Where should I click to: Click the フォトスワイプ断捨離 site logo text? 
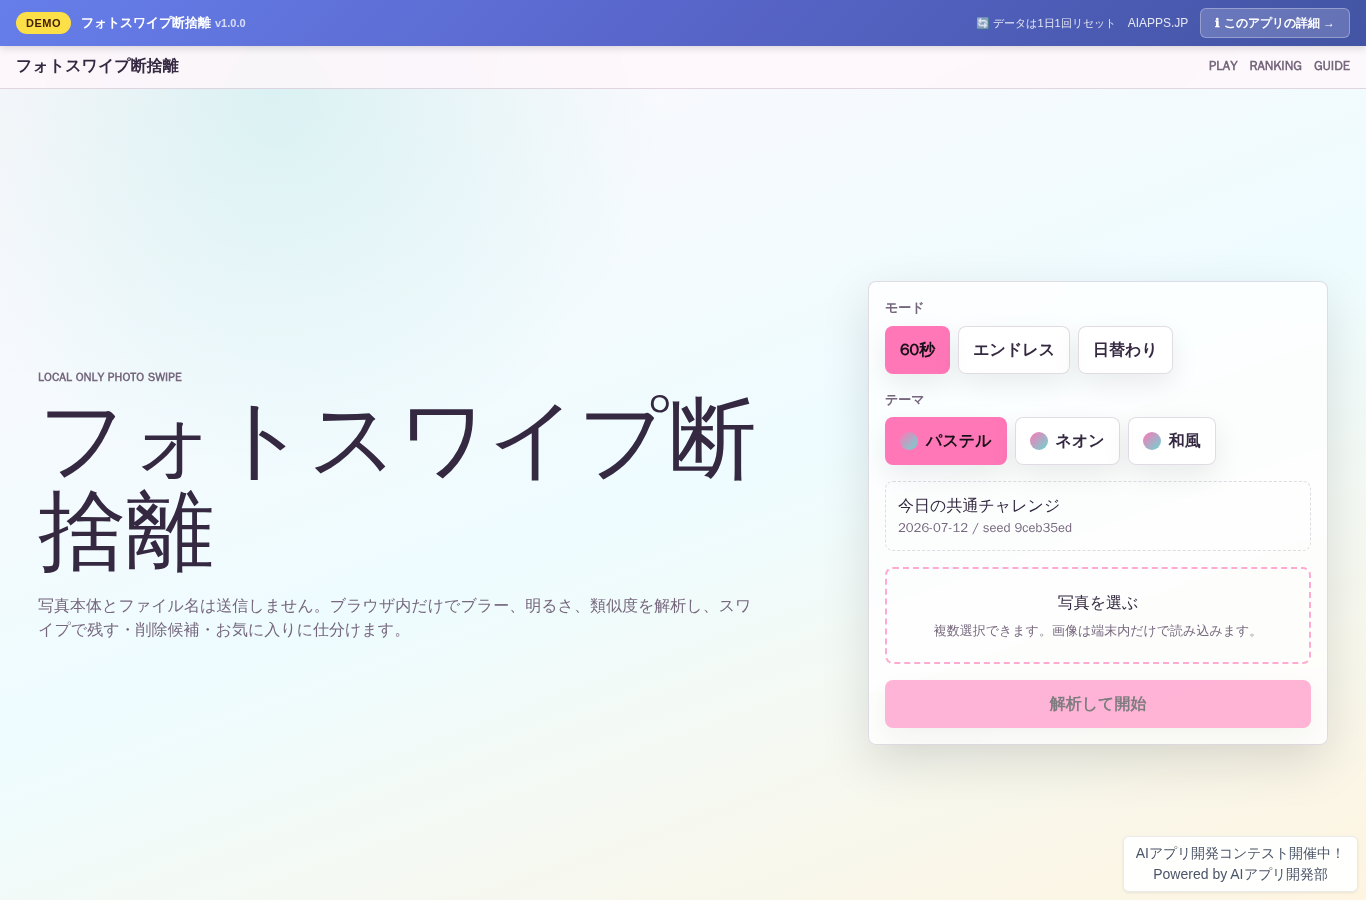point(97,66)
